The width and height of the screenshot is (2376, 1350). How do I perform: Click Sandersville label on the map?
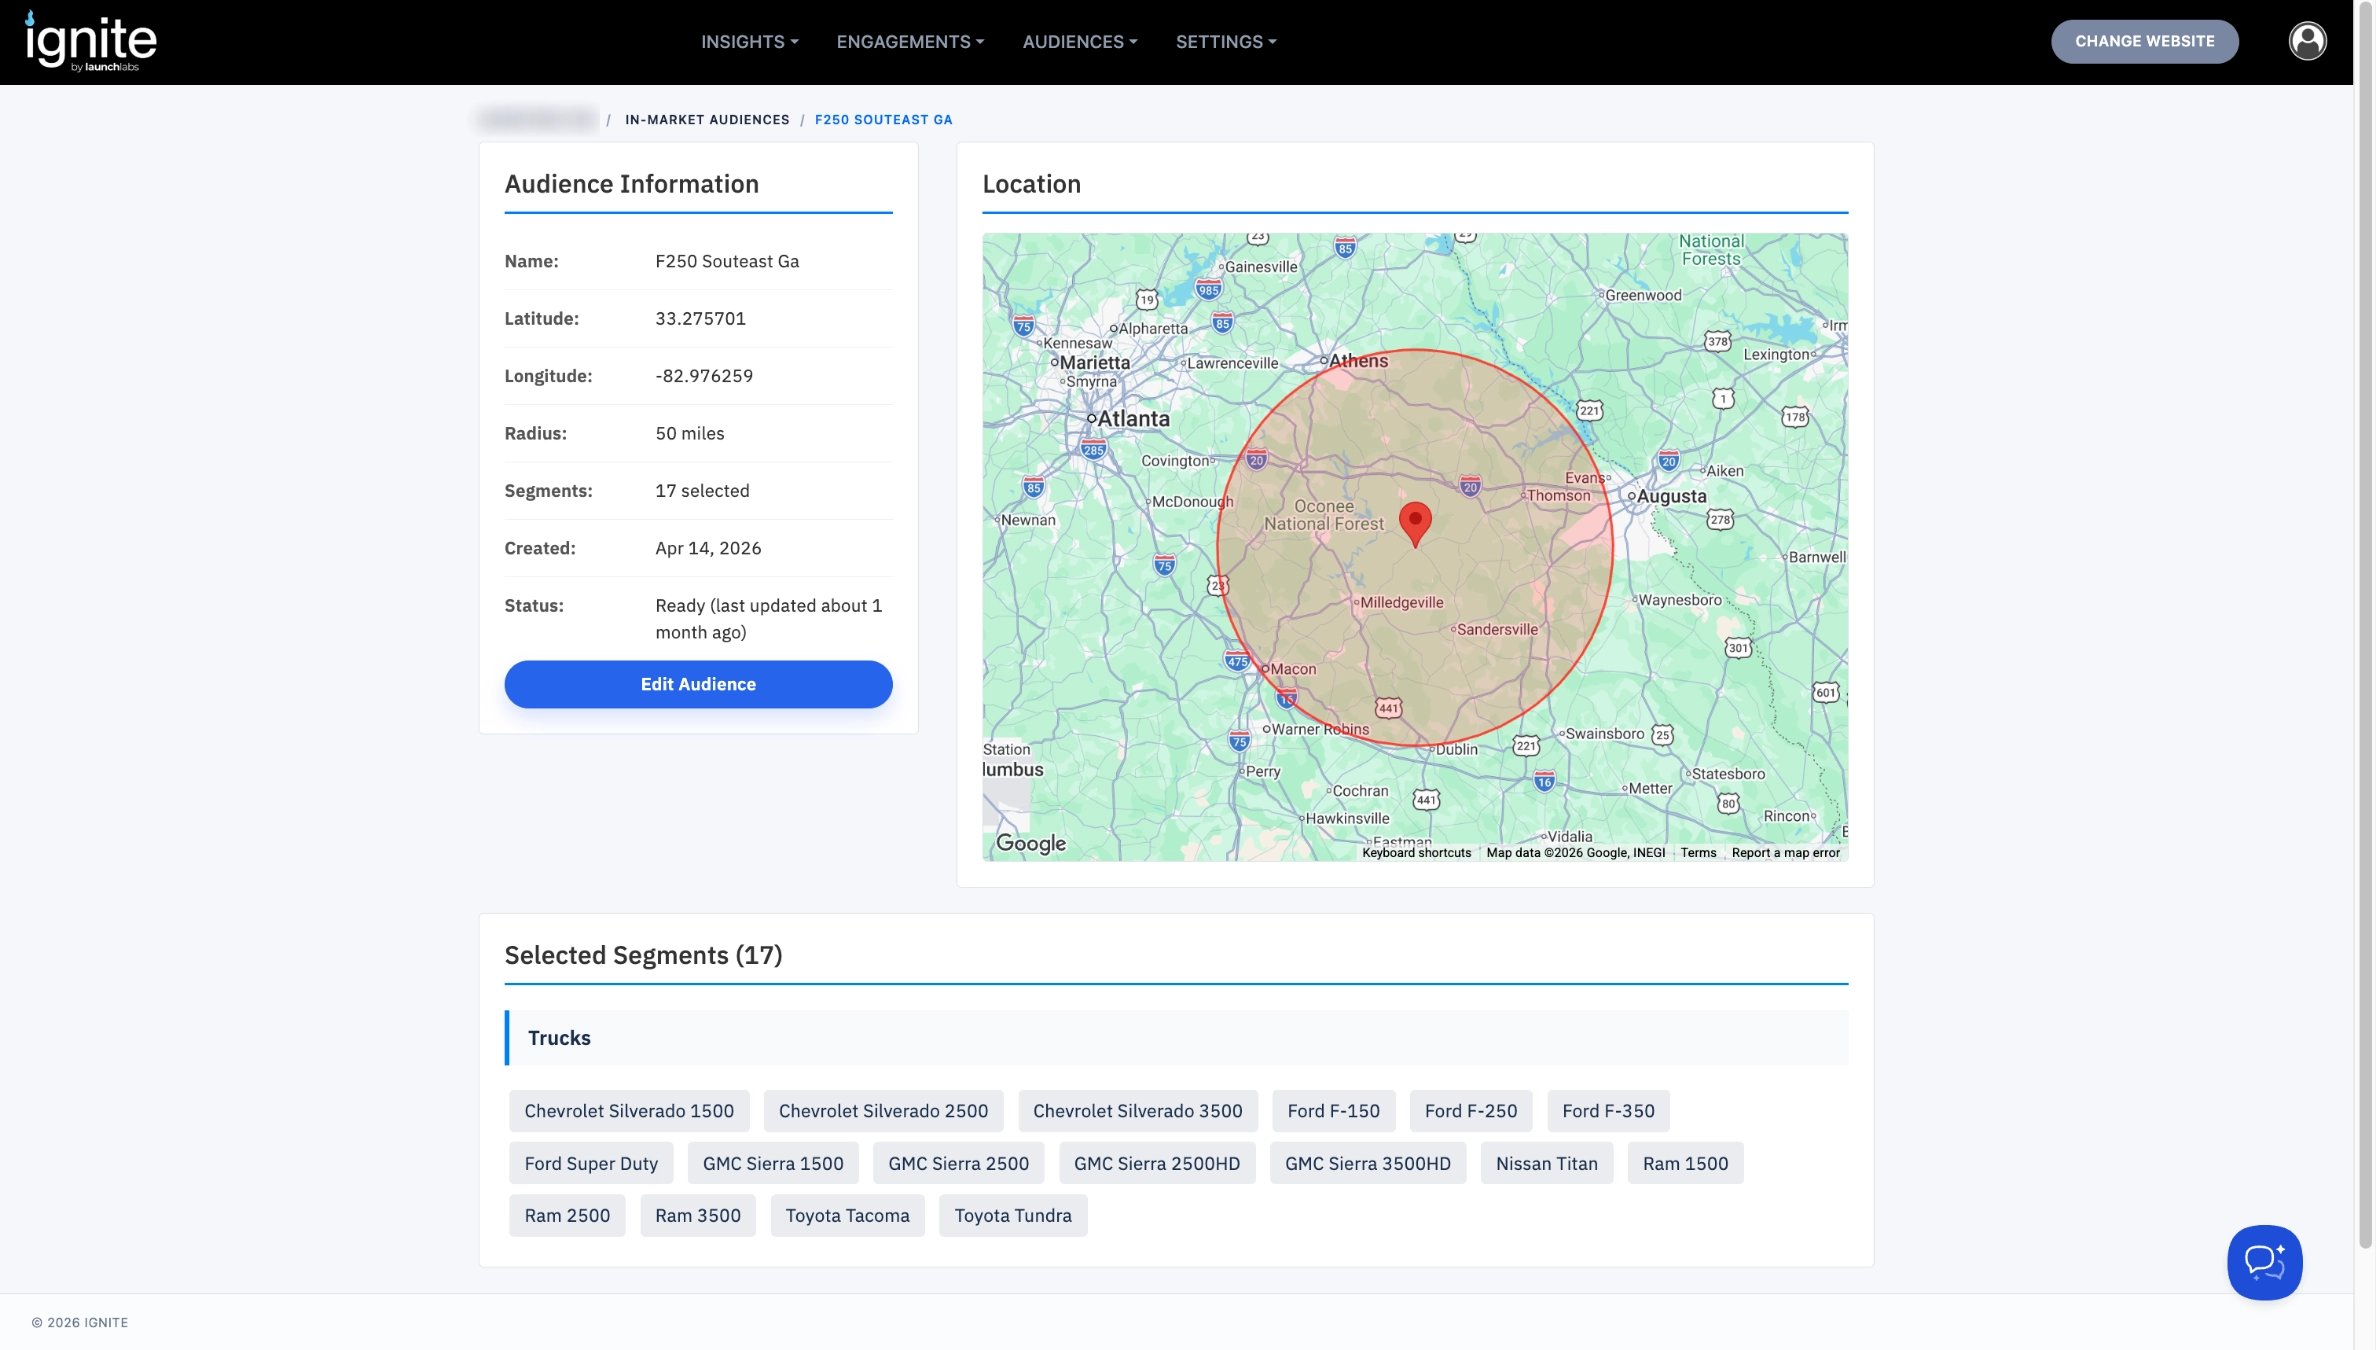tap(1497, 630)
